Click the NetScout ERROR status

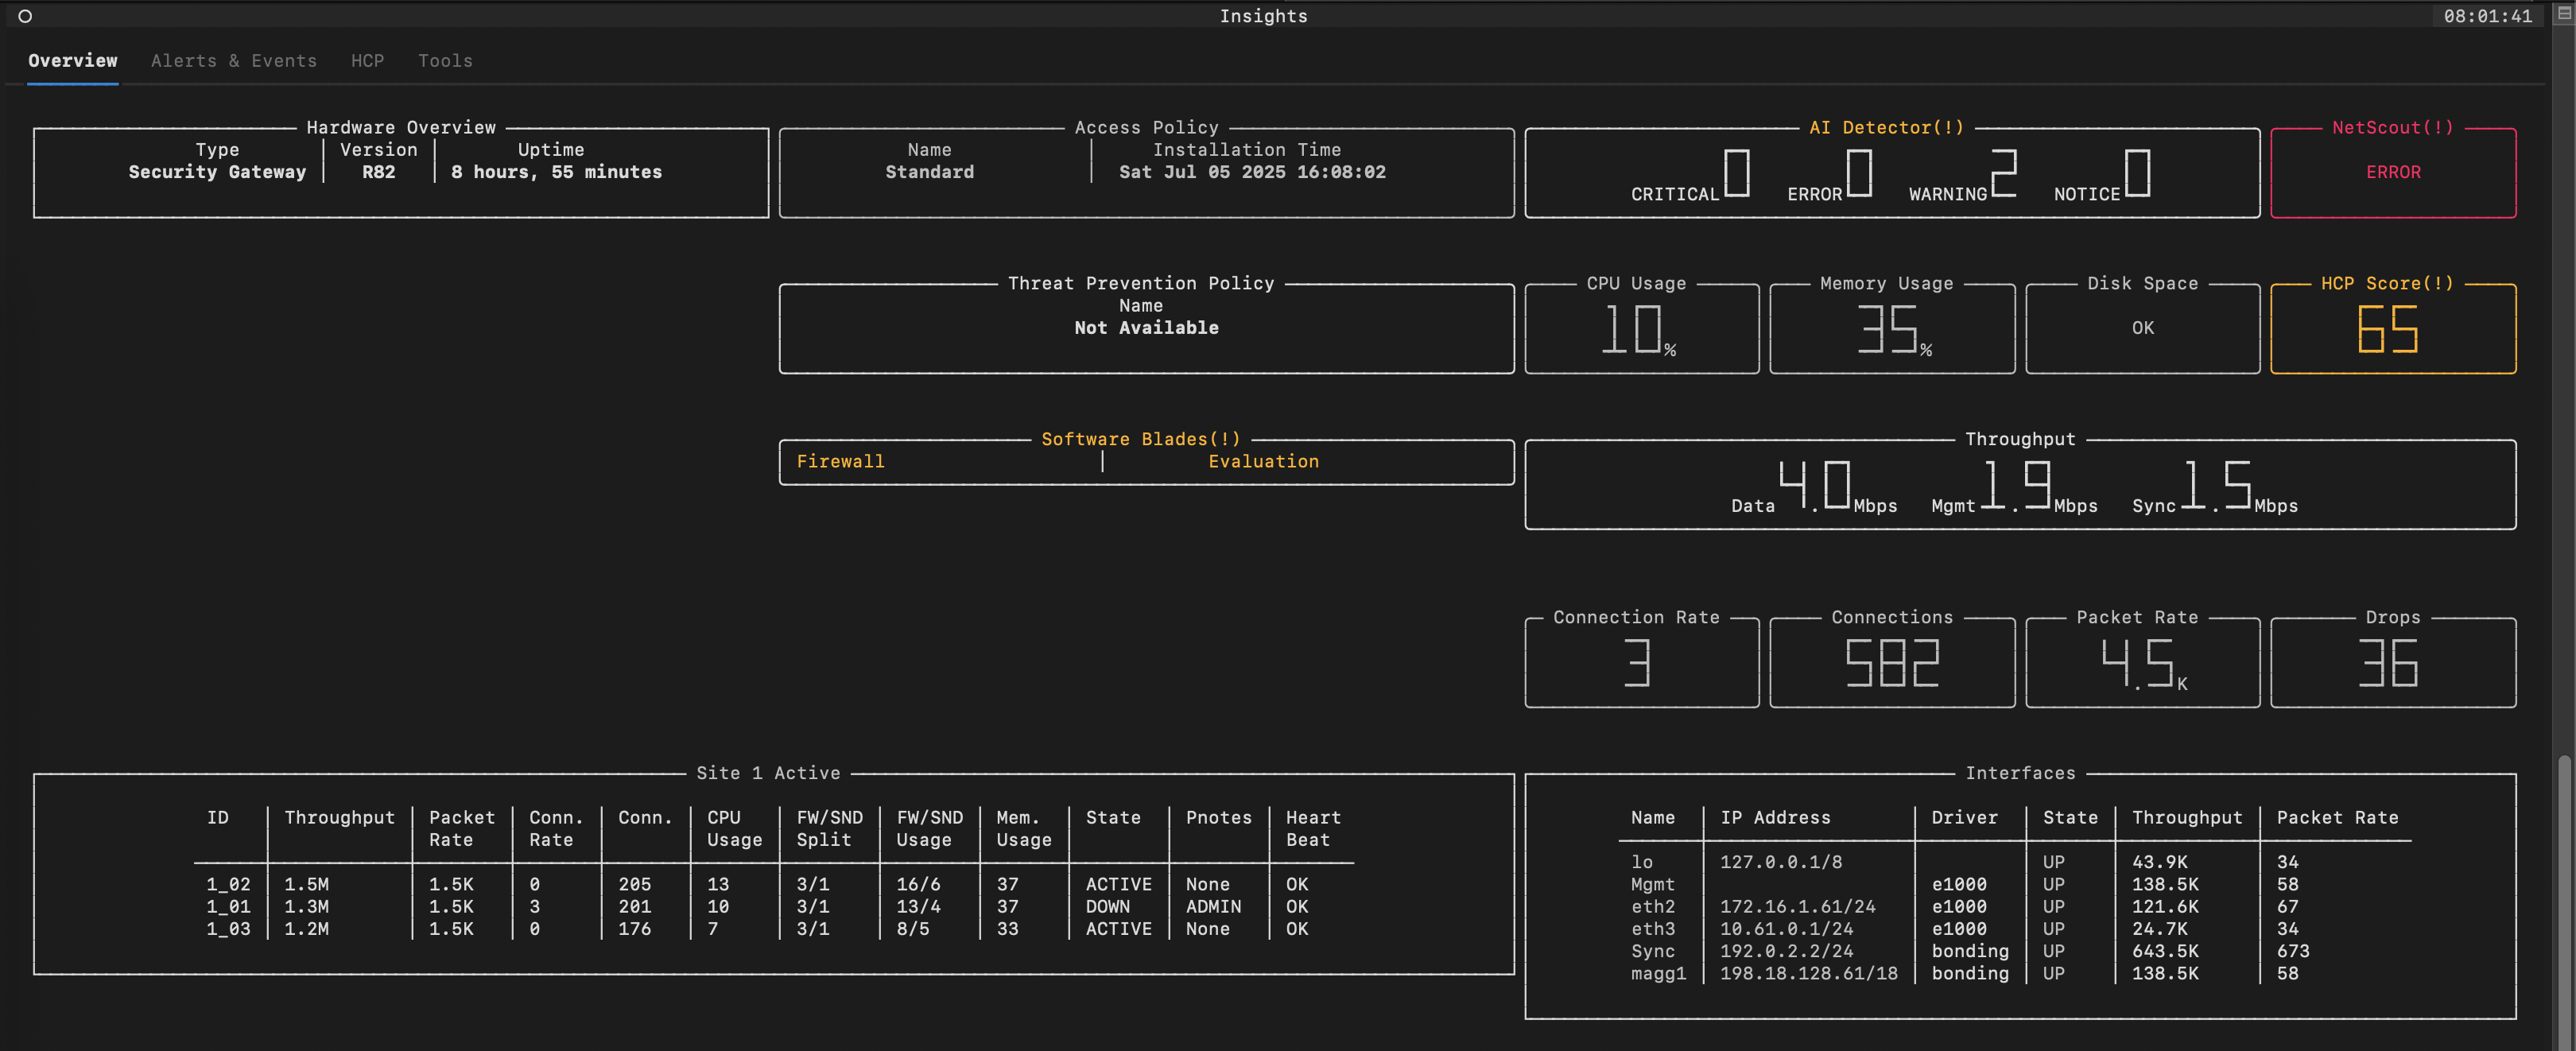[2392, 173]
